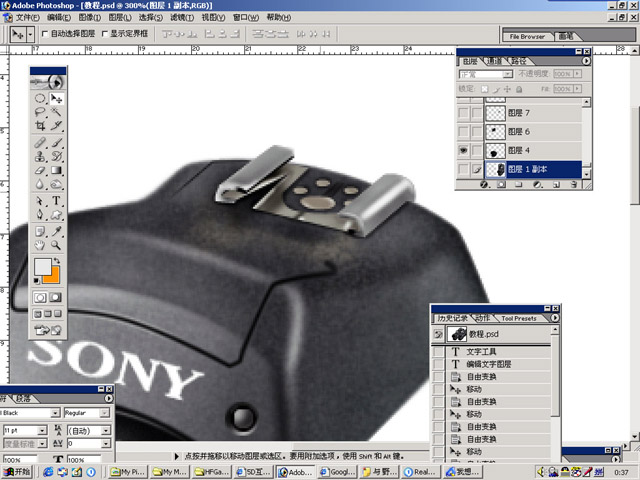The image size is (640, 480).
Task: Switch to the Tool Presets tab
Action: point(519,318)
